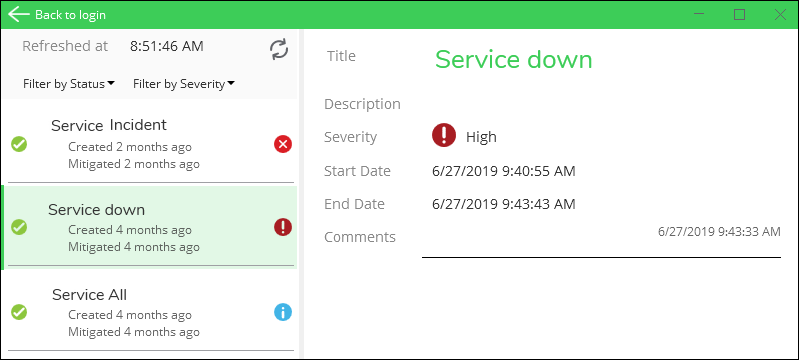
Task: Click green check icon beside Service down
Action: click(19, 227)
